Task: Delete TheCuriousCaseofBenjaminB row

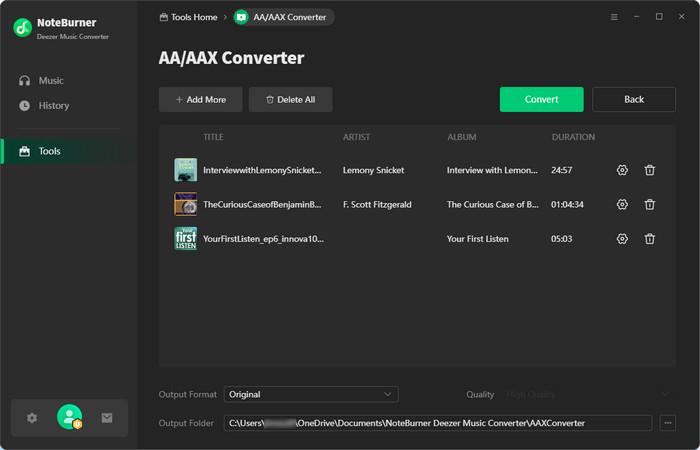Action: pos(650,204)
